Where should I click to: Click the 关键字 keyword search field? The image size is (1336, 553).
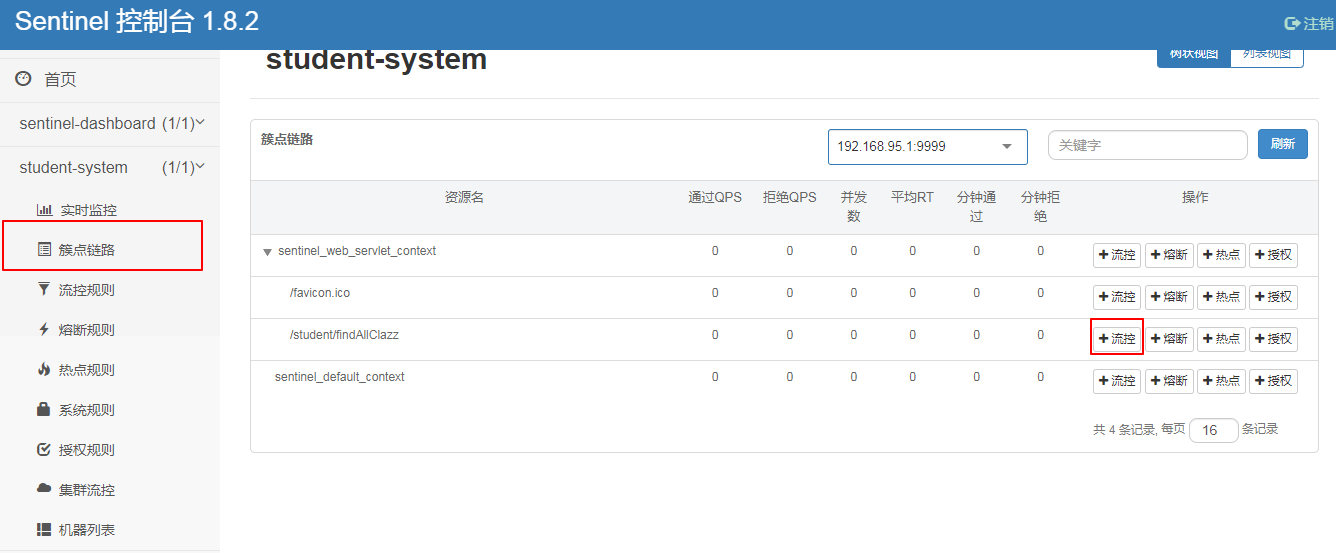click(1147, 145)
